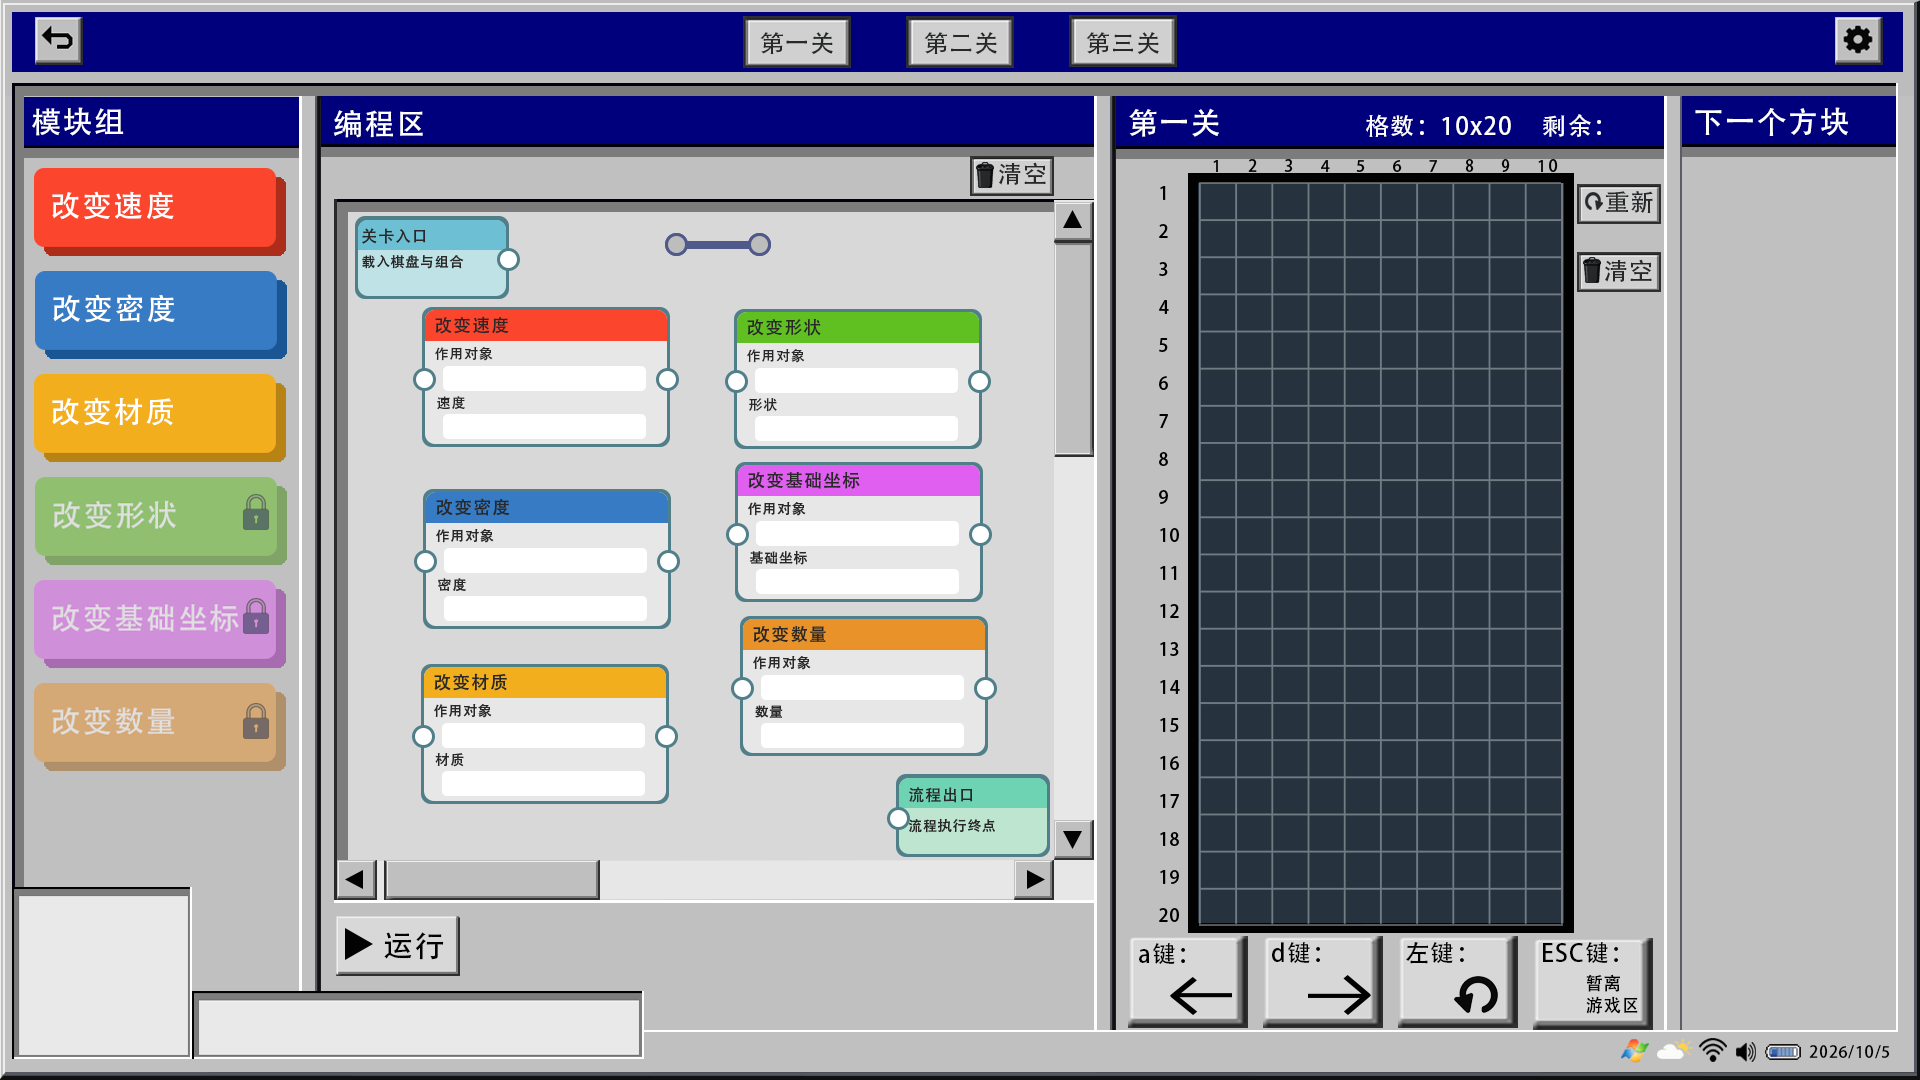This screenshot has width=1920, height=1080.
Task: Click the lock icon on 改变形状
Action: (x=256, y=513)
